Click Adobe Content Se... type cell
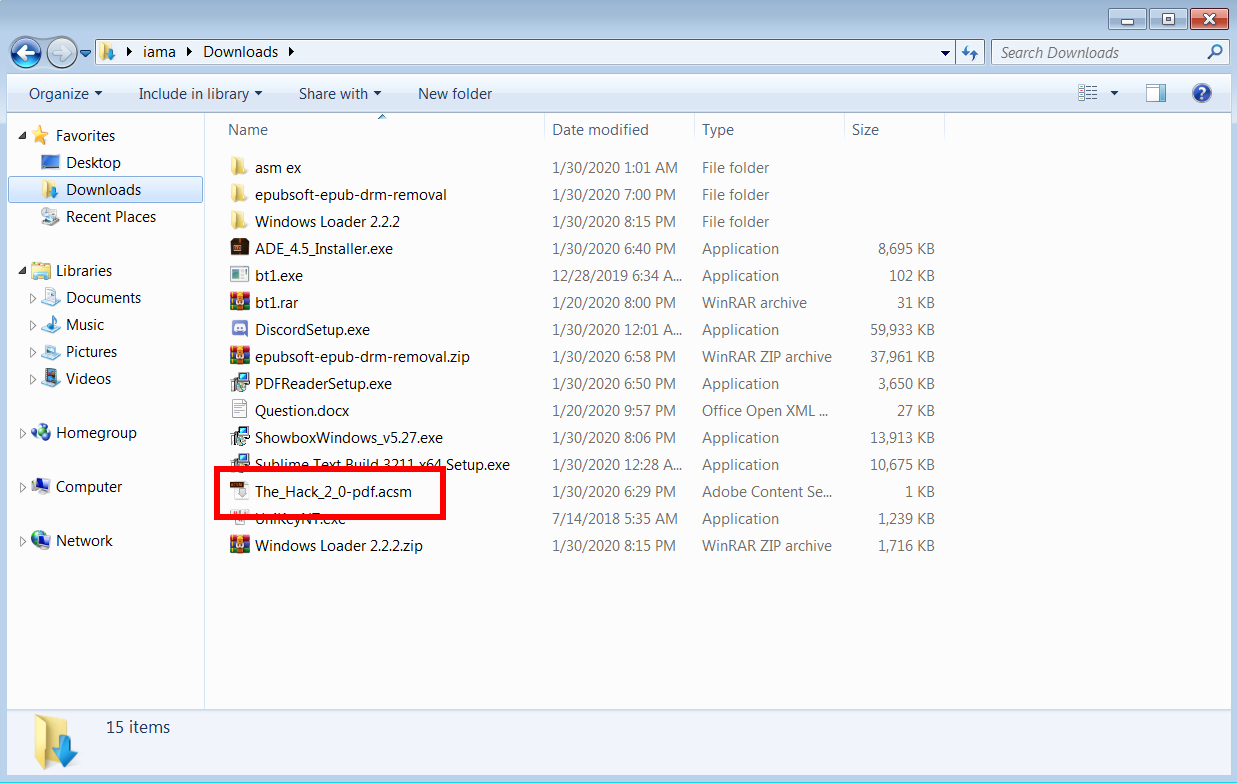 pyautogui.click(x=767, y=491)
